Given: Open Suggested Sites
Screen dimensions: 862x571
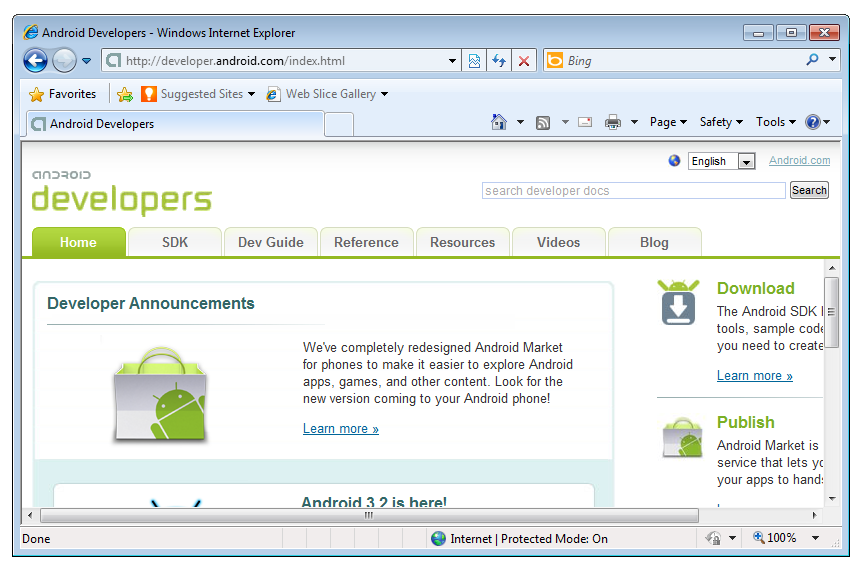Looking at the screenshot, I should click(198, 94).
